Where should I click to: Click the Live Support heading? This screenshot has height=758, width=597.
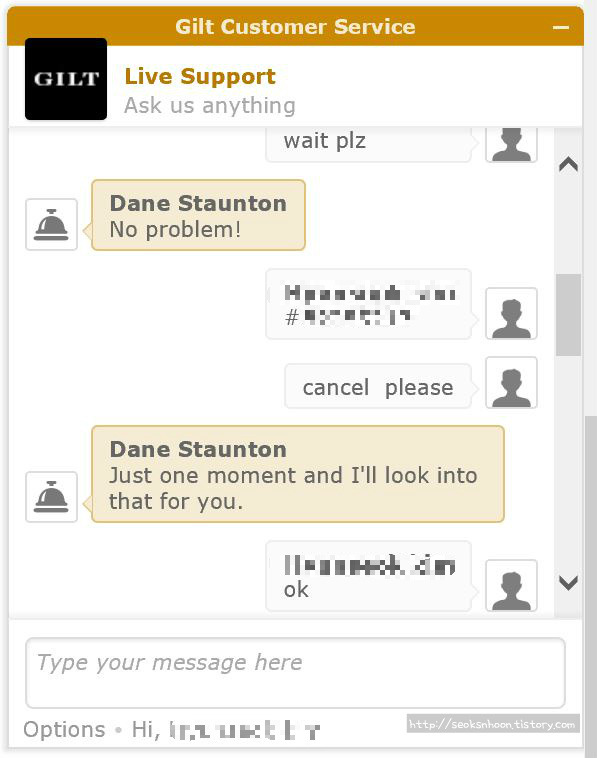point(200,76)
